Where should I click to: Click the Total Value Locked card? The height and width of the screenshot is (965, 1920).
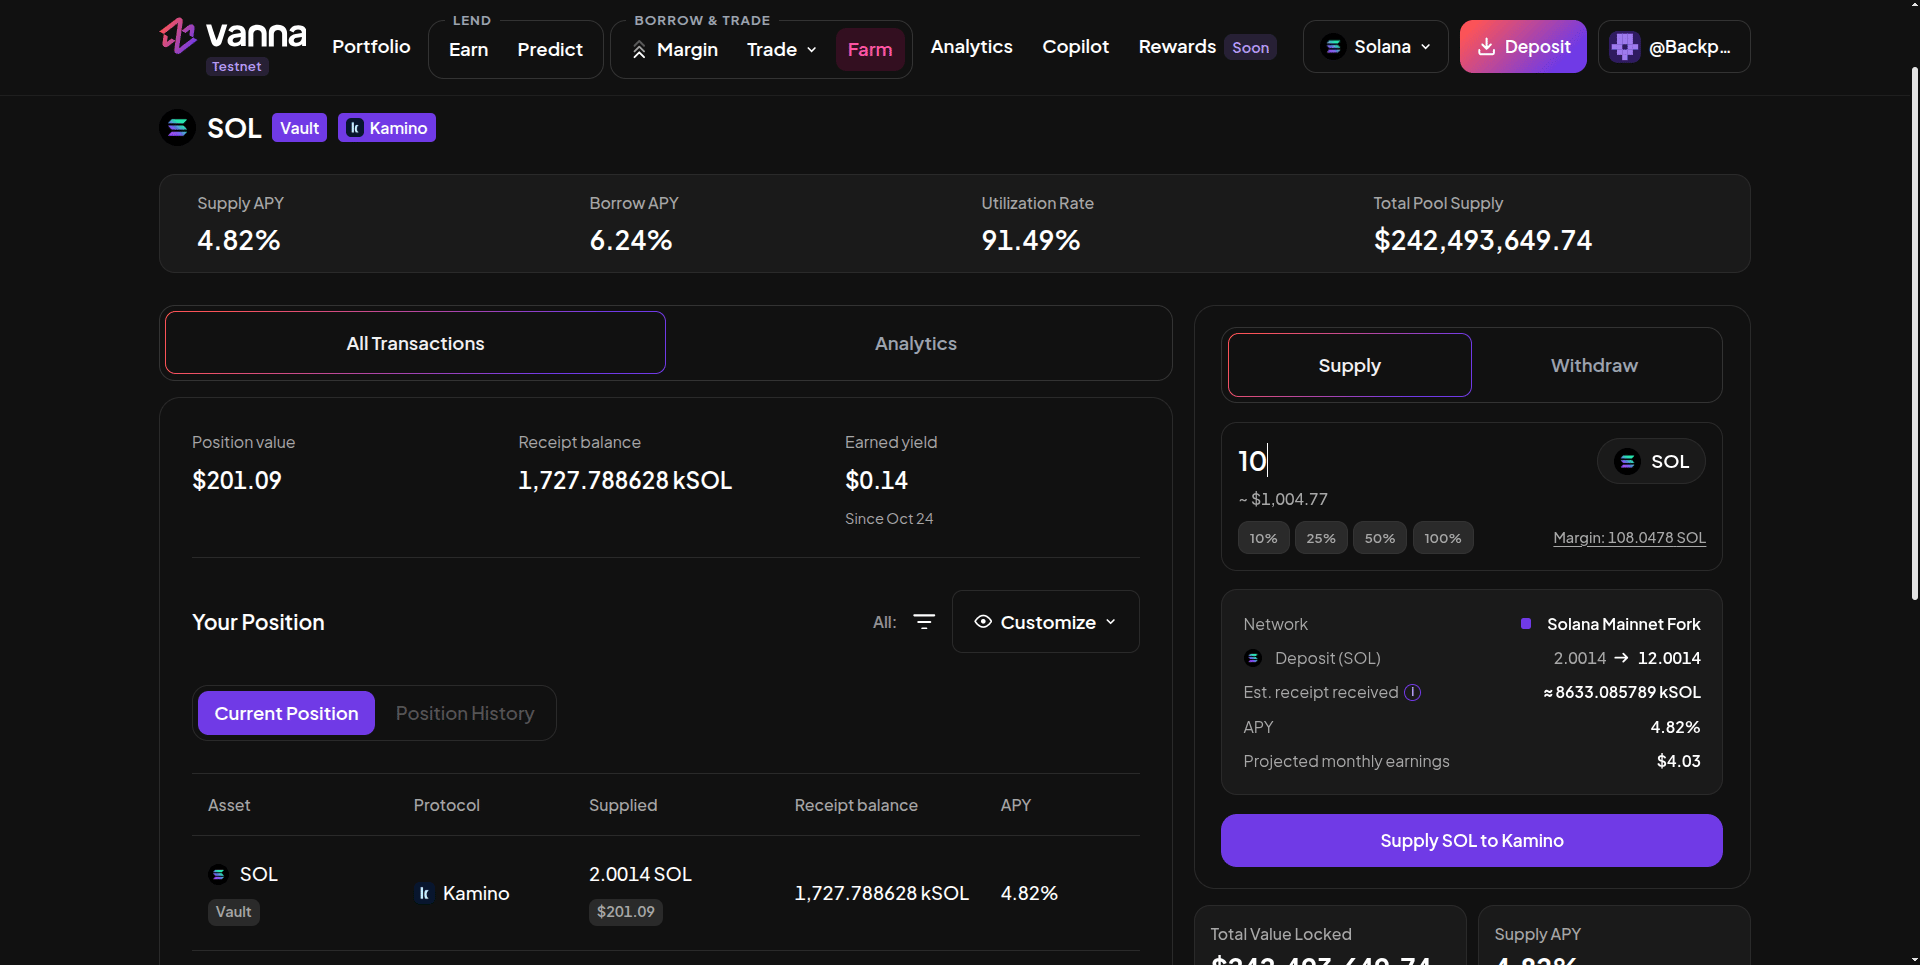pyautogui.click(x=1330, y=936)
